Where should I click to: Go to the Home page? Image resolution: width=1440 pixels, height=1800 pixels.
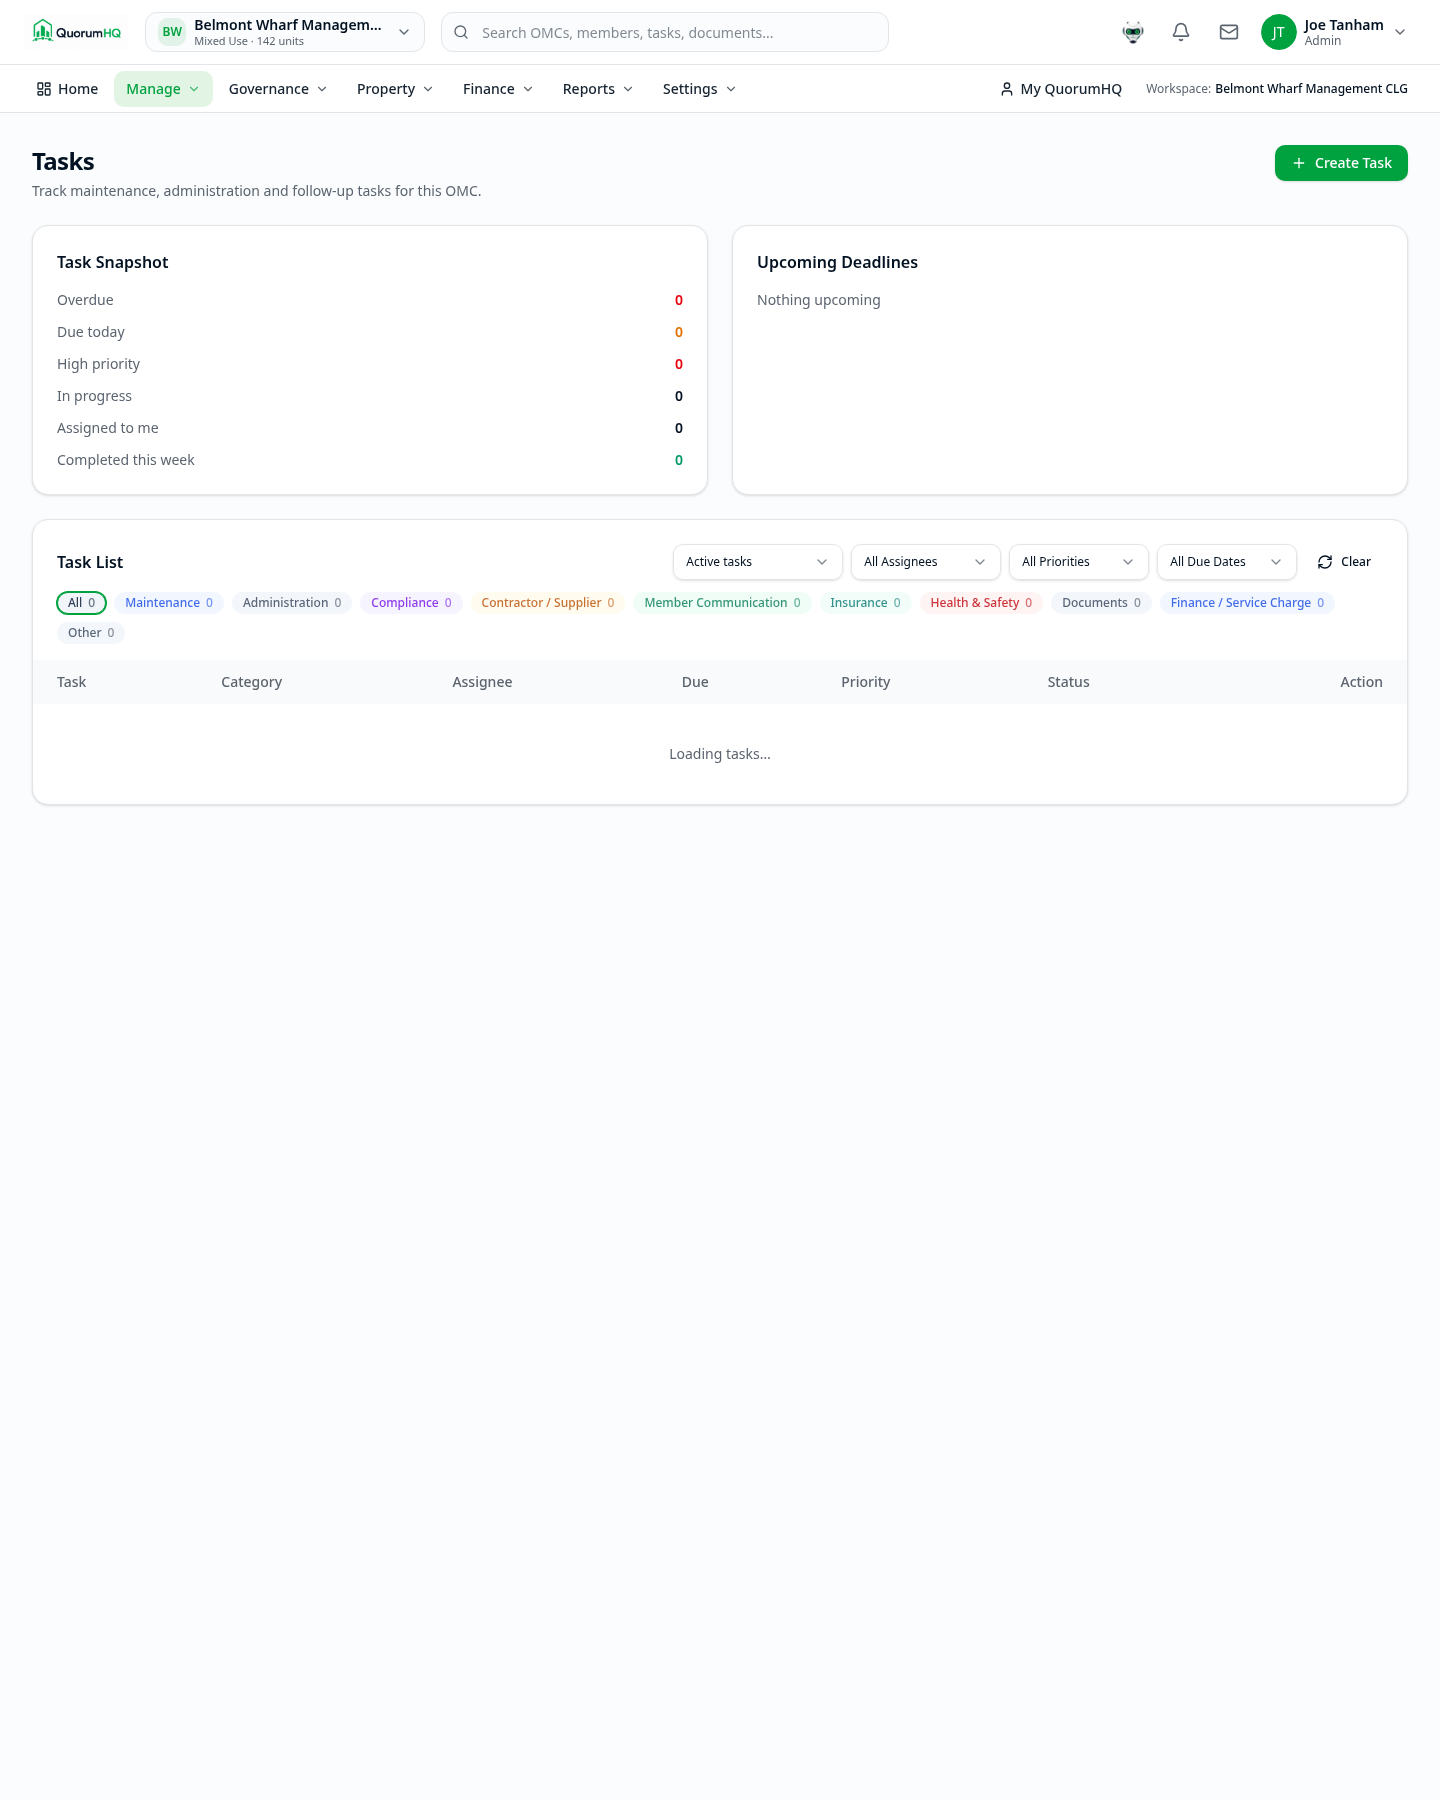tap(67, 89)
